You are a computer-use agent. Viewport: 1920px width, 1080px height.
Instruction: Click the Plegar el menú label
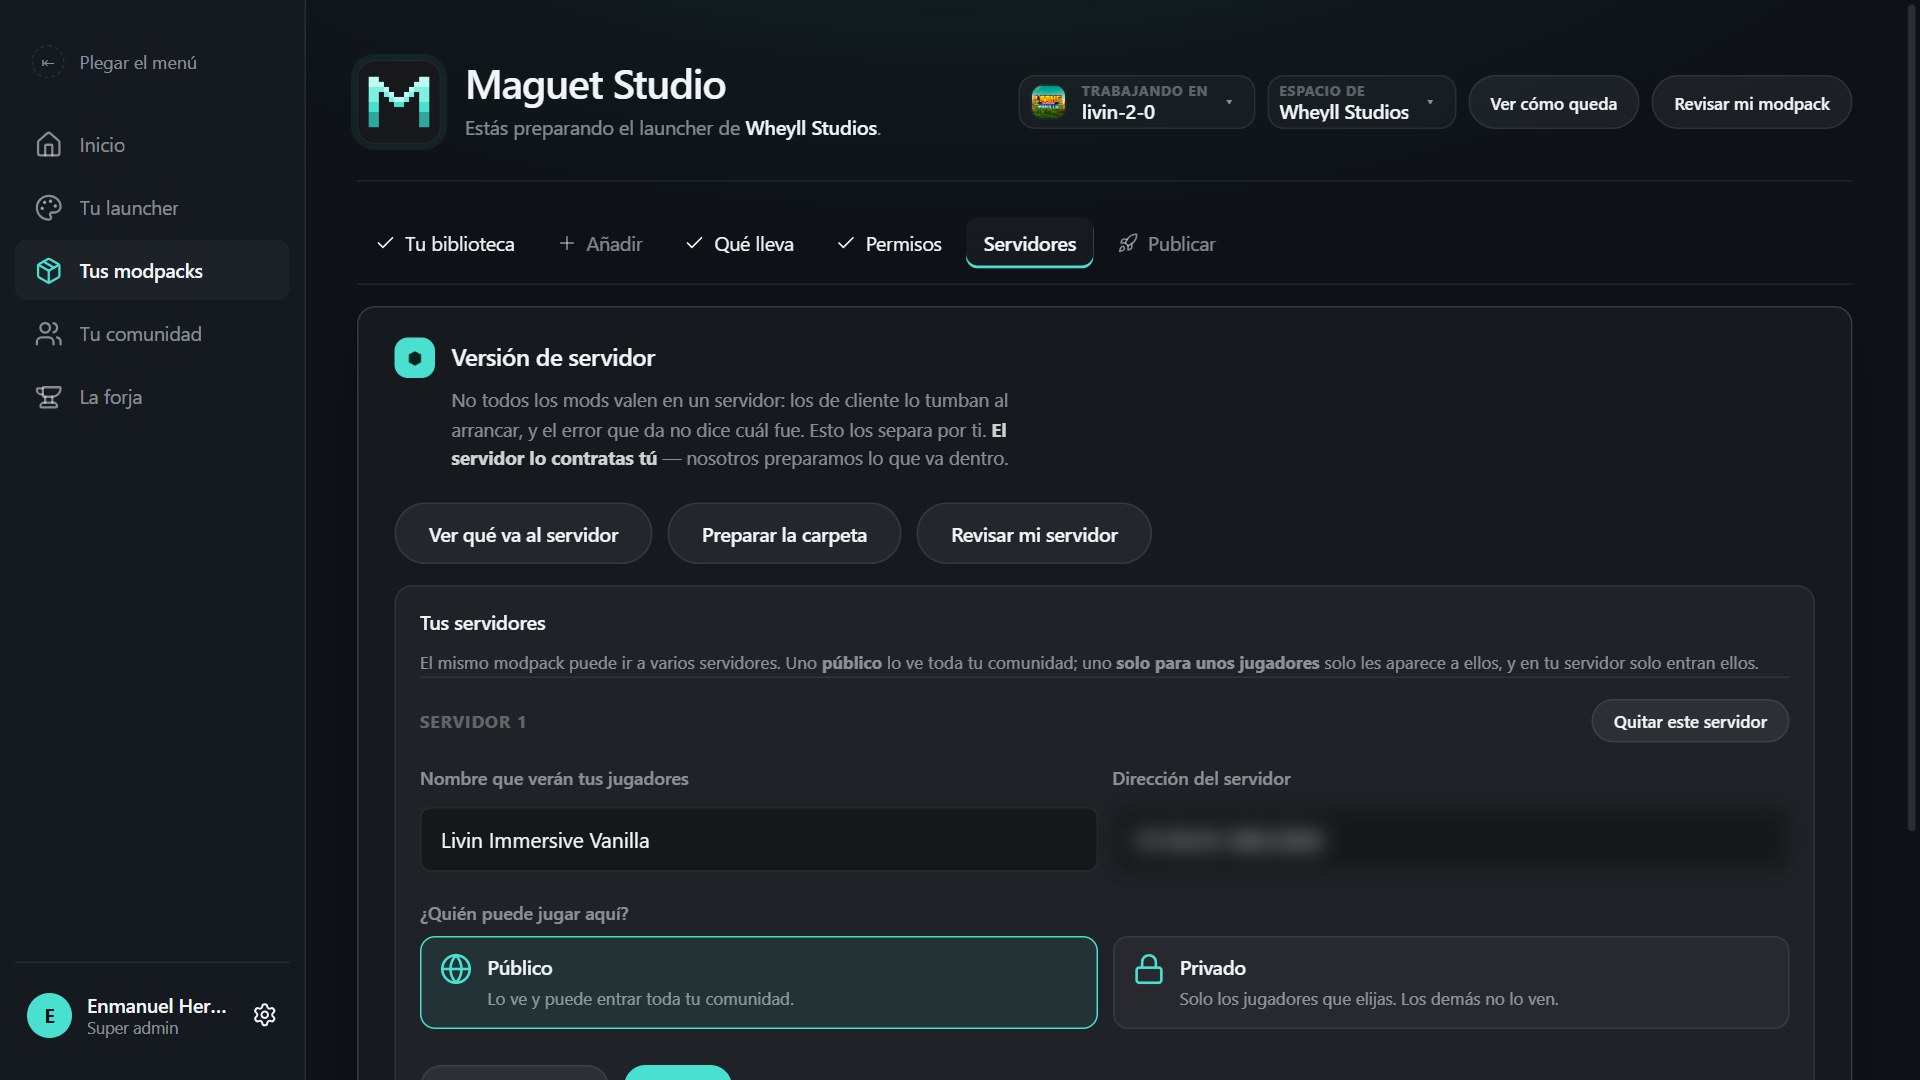[138, 62]
